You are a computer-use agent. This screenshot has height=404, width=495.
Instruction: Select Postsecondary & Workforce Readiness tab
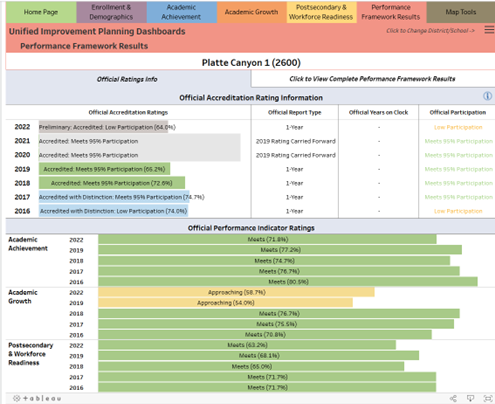[x=321, y=12]
